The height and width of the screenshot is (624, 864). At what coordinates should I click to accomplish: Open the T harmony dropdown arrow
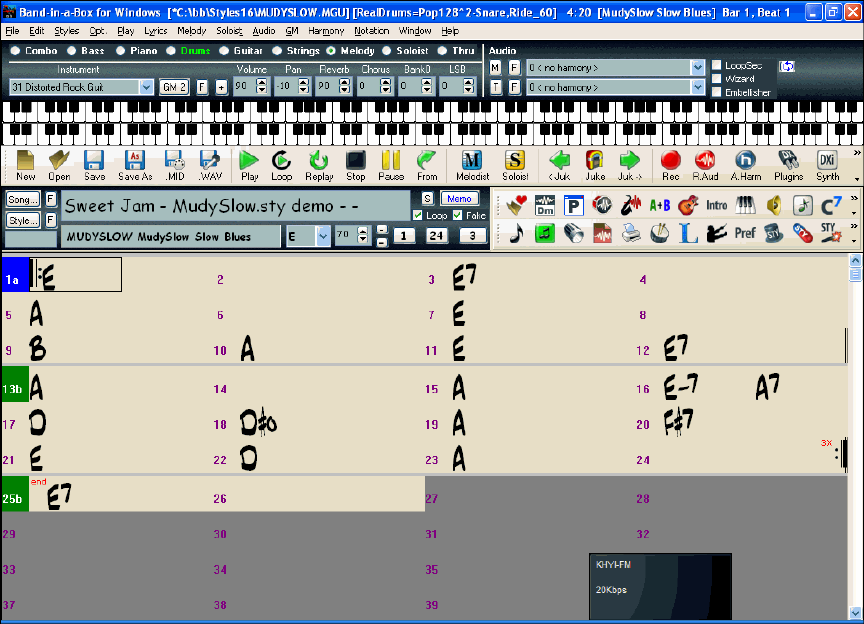point(698,87)
